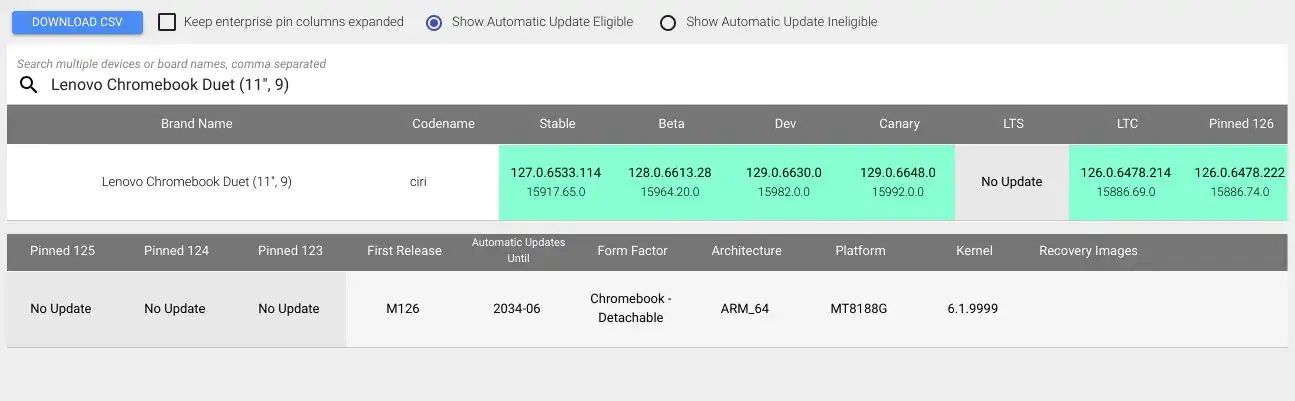Select Show Automatic Update Ineligible
Viewport: 1295px width, 401px height.
pyautogui.click(x=668, y=22)
